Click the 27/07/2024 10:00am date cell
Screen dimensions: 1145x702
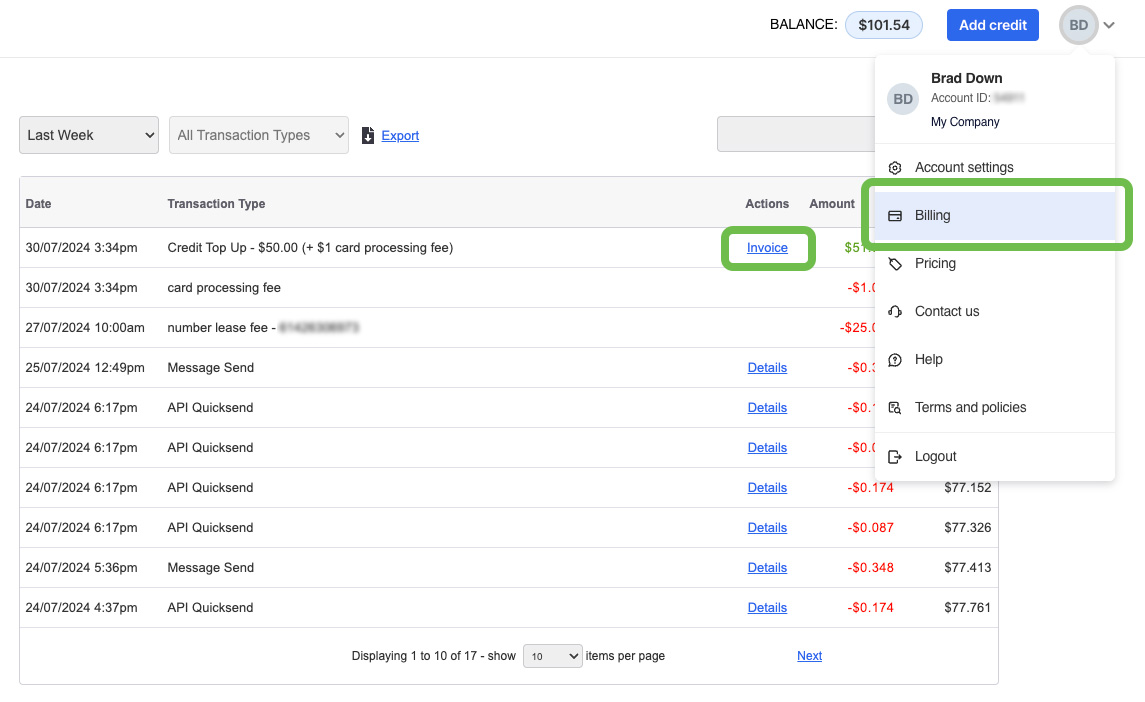coord(85,328)
